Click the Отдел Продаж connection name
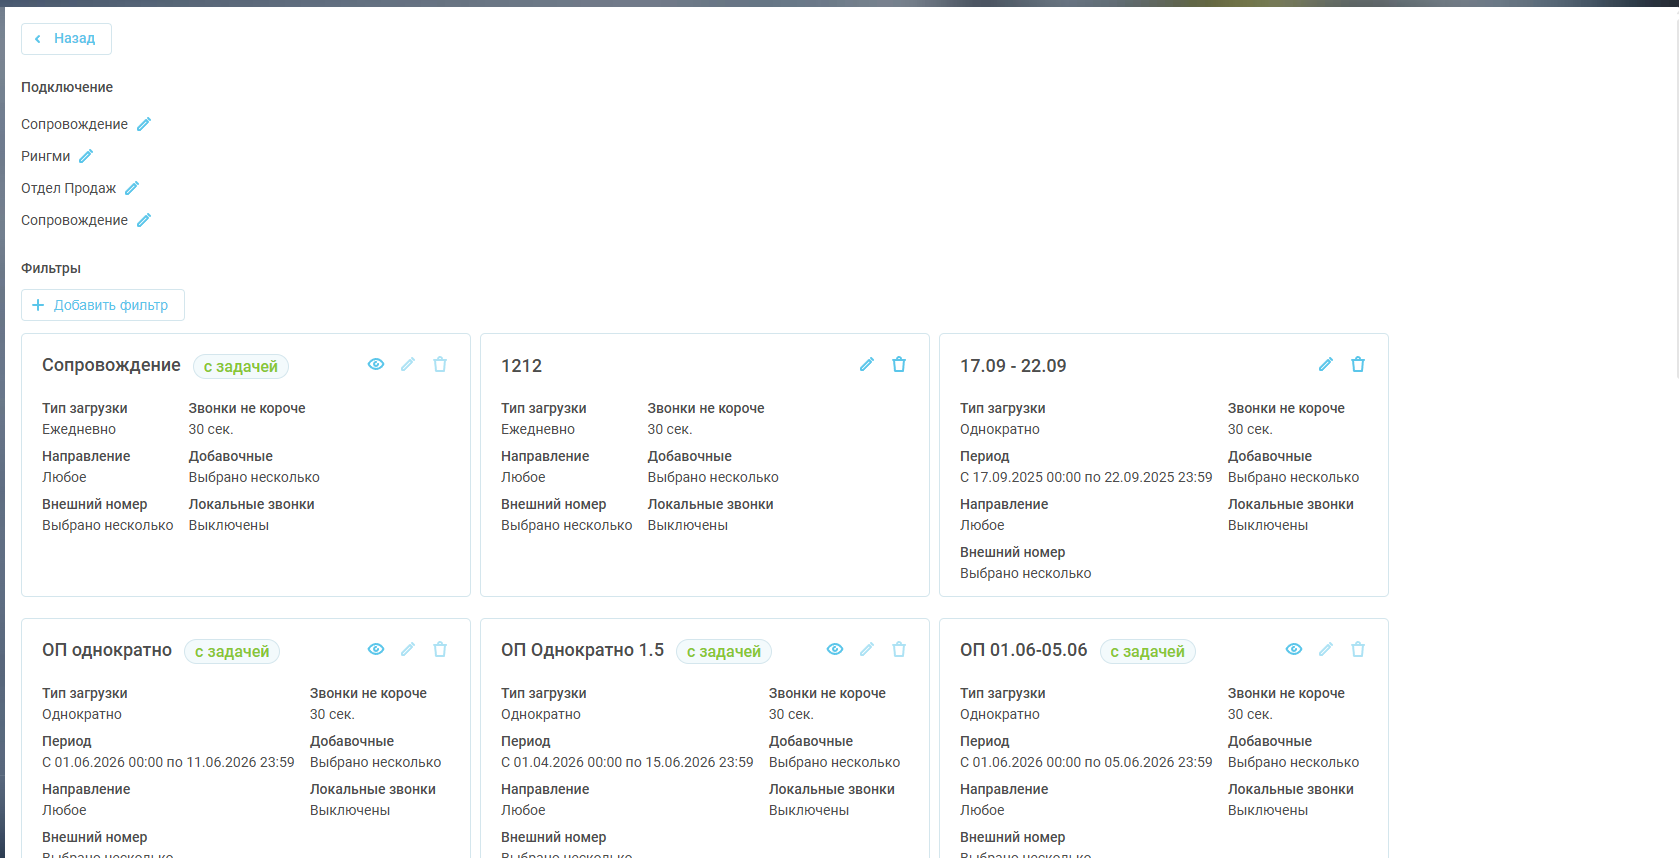 [x=69, y=188]
